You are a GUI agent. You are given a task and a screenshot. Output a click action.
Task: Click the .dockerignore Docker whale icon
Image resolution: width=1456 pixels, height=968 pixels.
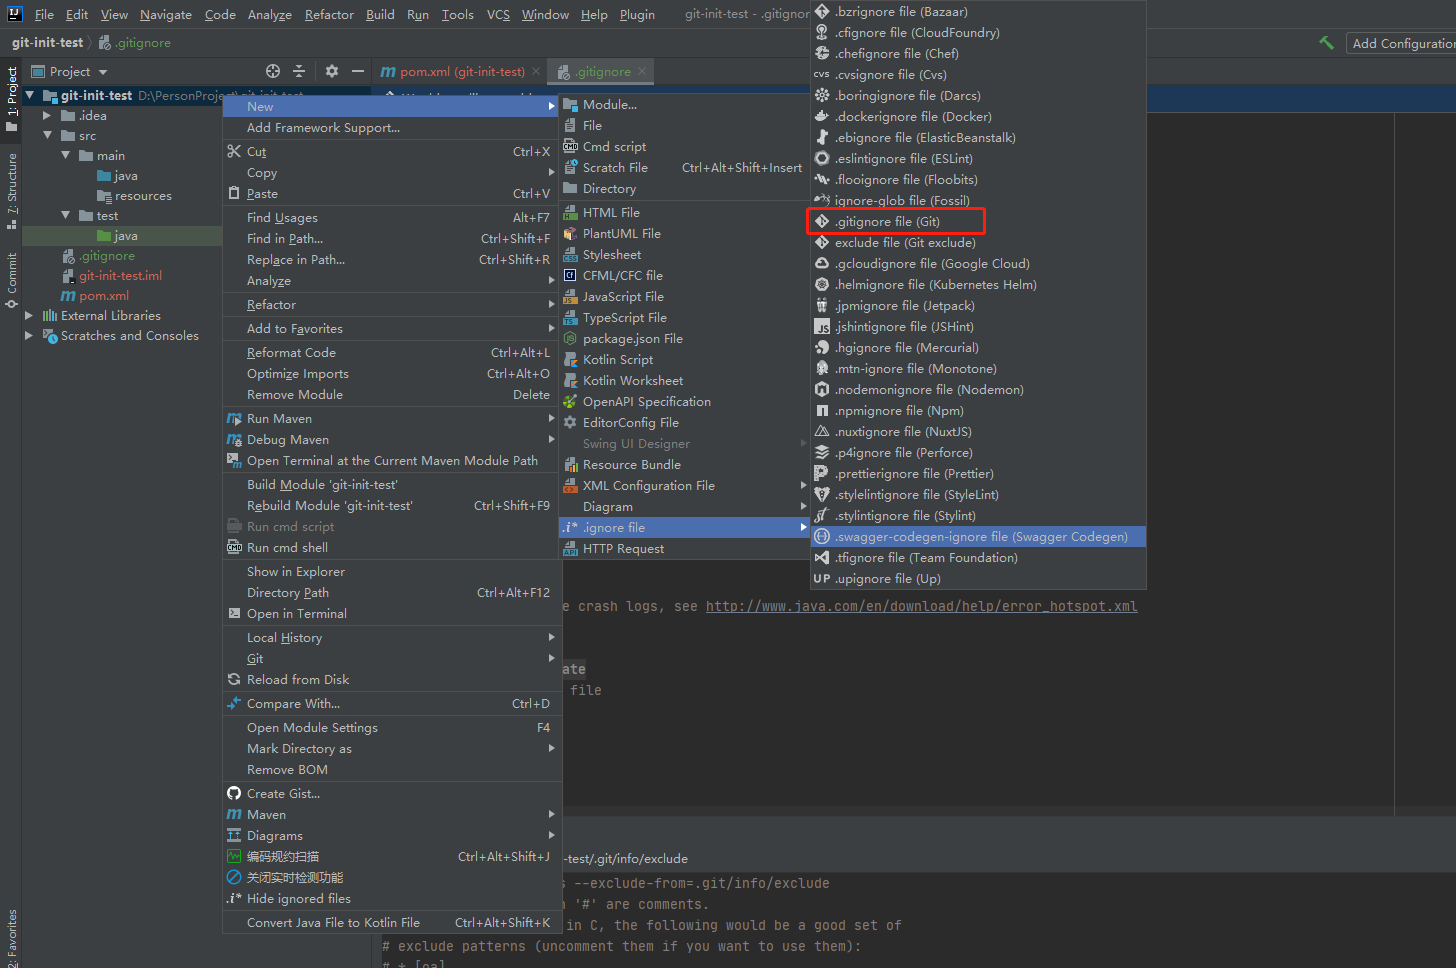(822, 116)
